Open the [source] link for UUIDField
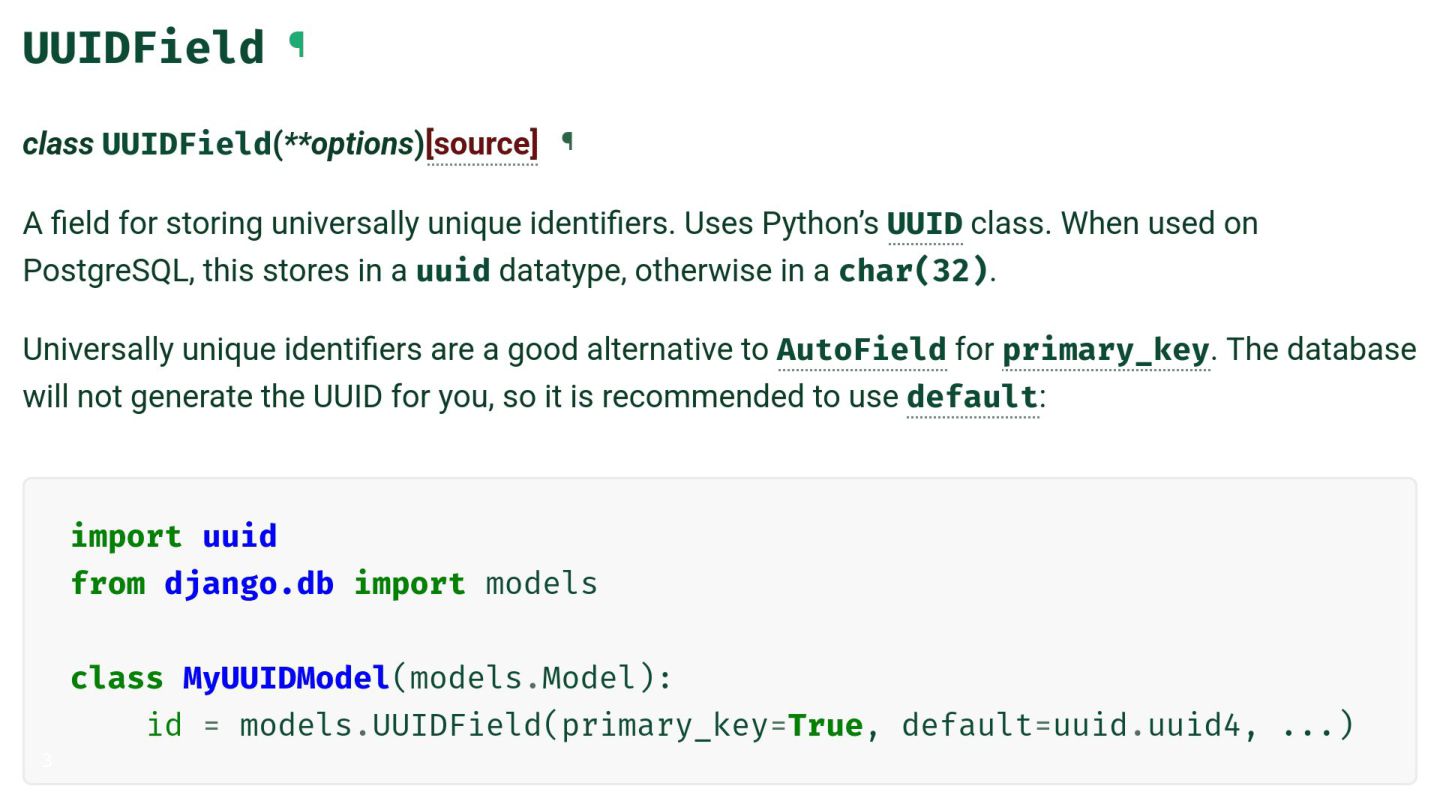1440x810 pixels. (x=482, y=144)
